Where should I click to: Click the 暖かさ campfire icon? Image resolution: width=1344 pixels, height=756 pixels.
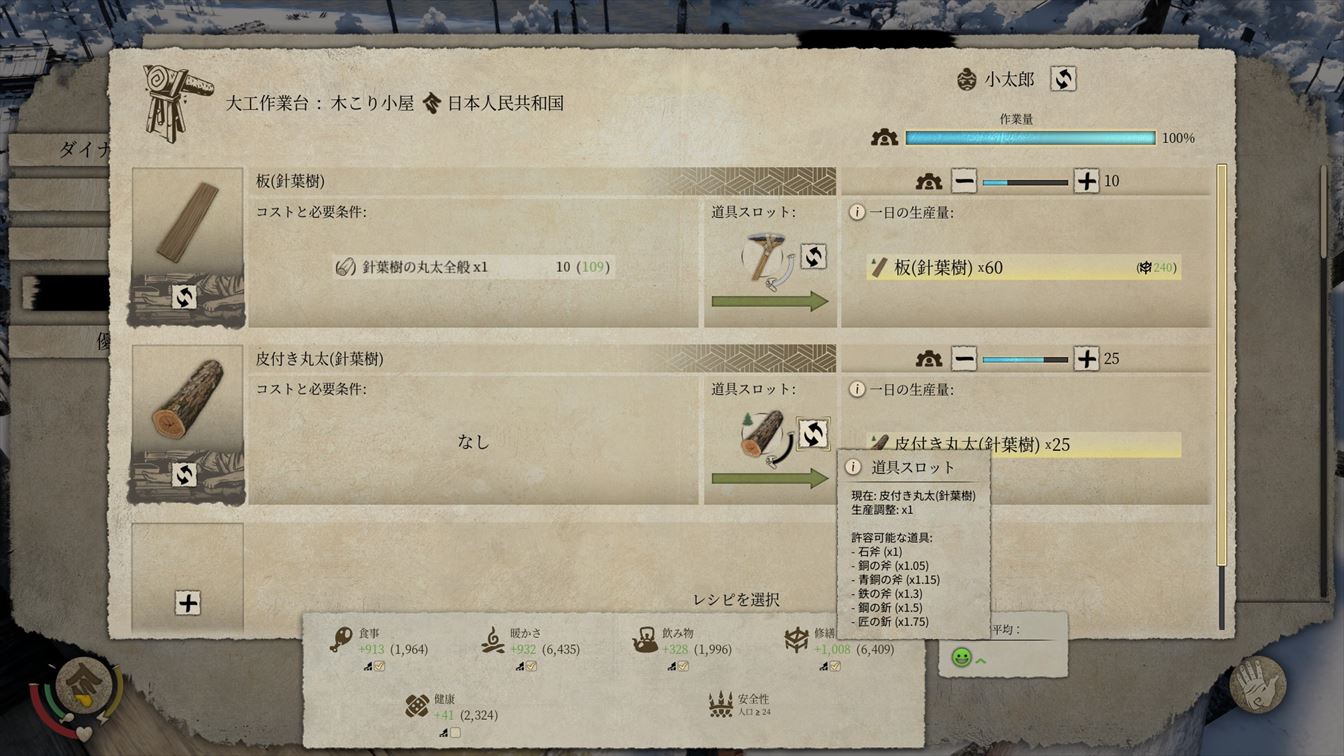pyautogui.click(x=492, y=641)
